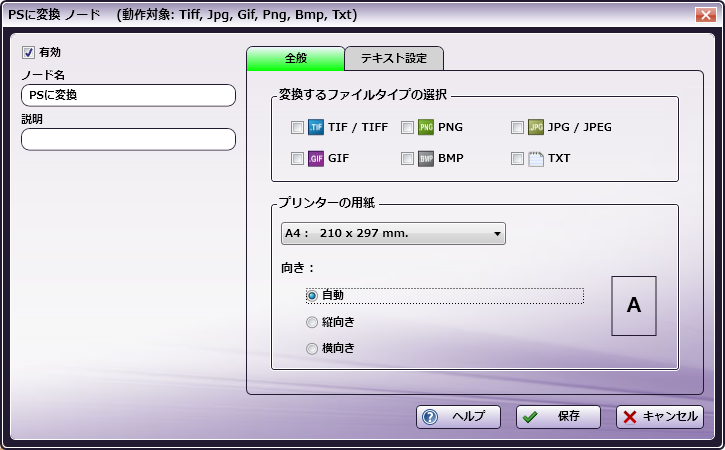This screenshot has width=725, height=450.
Task: Click the PNG file type icon
Action: click(426, 127)
